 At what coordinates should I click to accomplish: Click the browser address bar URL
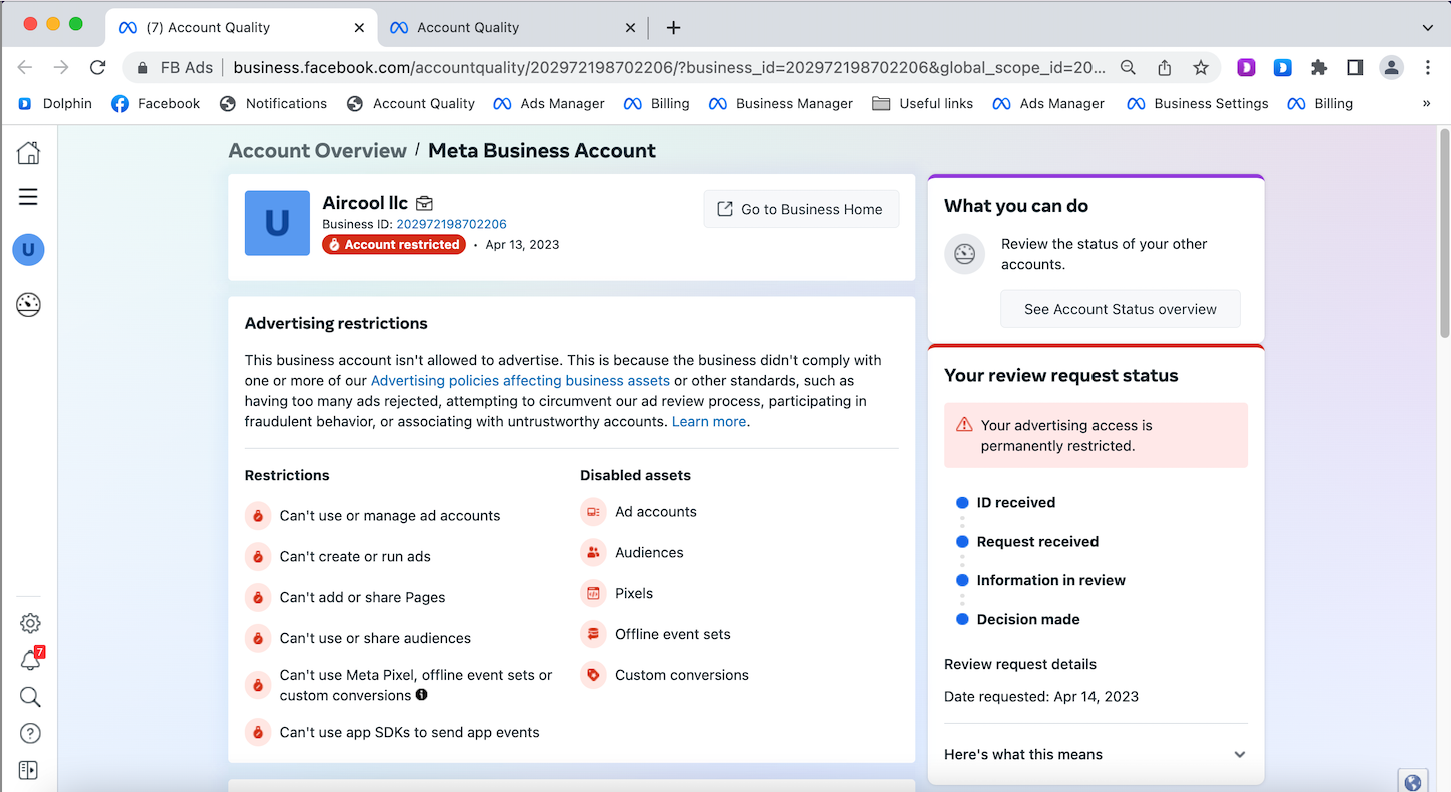[670, 67]
